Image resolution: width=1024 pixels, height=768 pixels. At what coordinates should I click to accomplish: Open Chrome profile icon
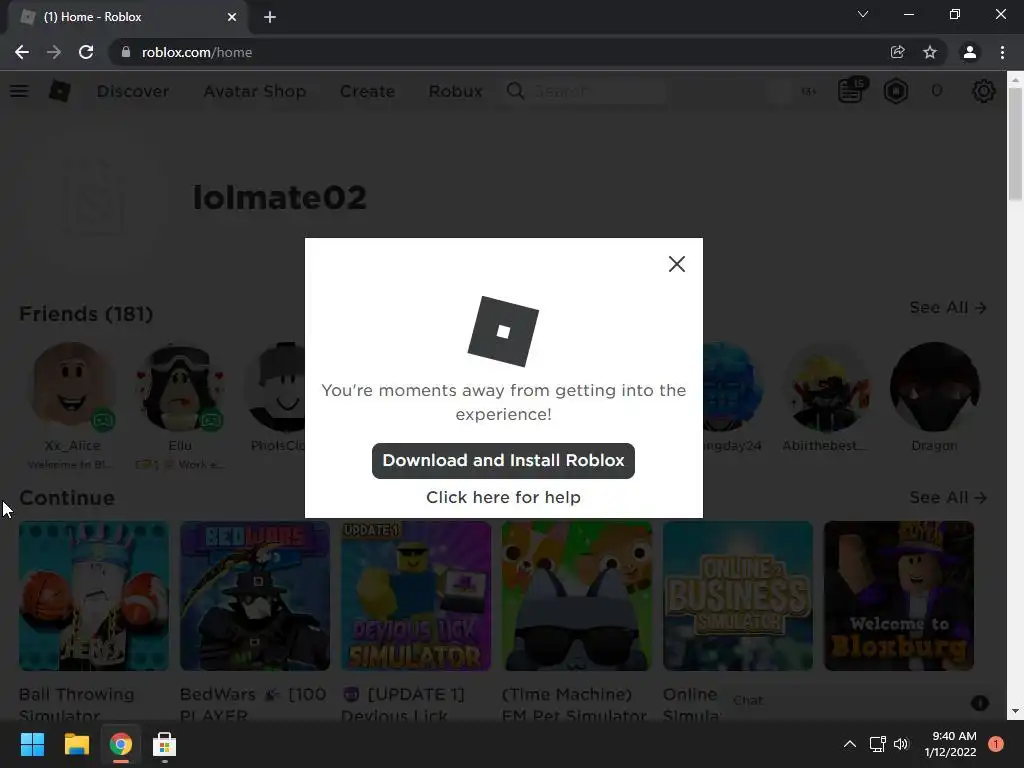click(x=970, y=52)
